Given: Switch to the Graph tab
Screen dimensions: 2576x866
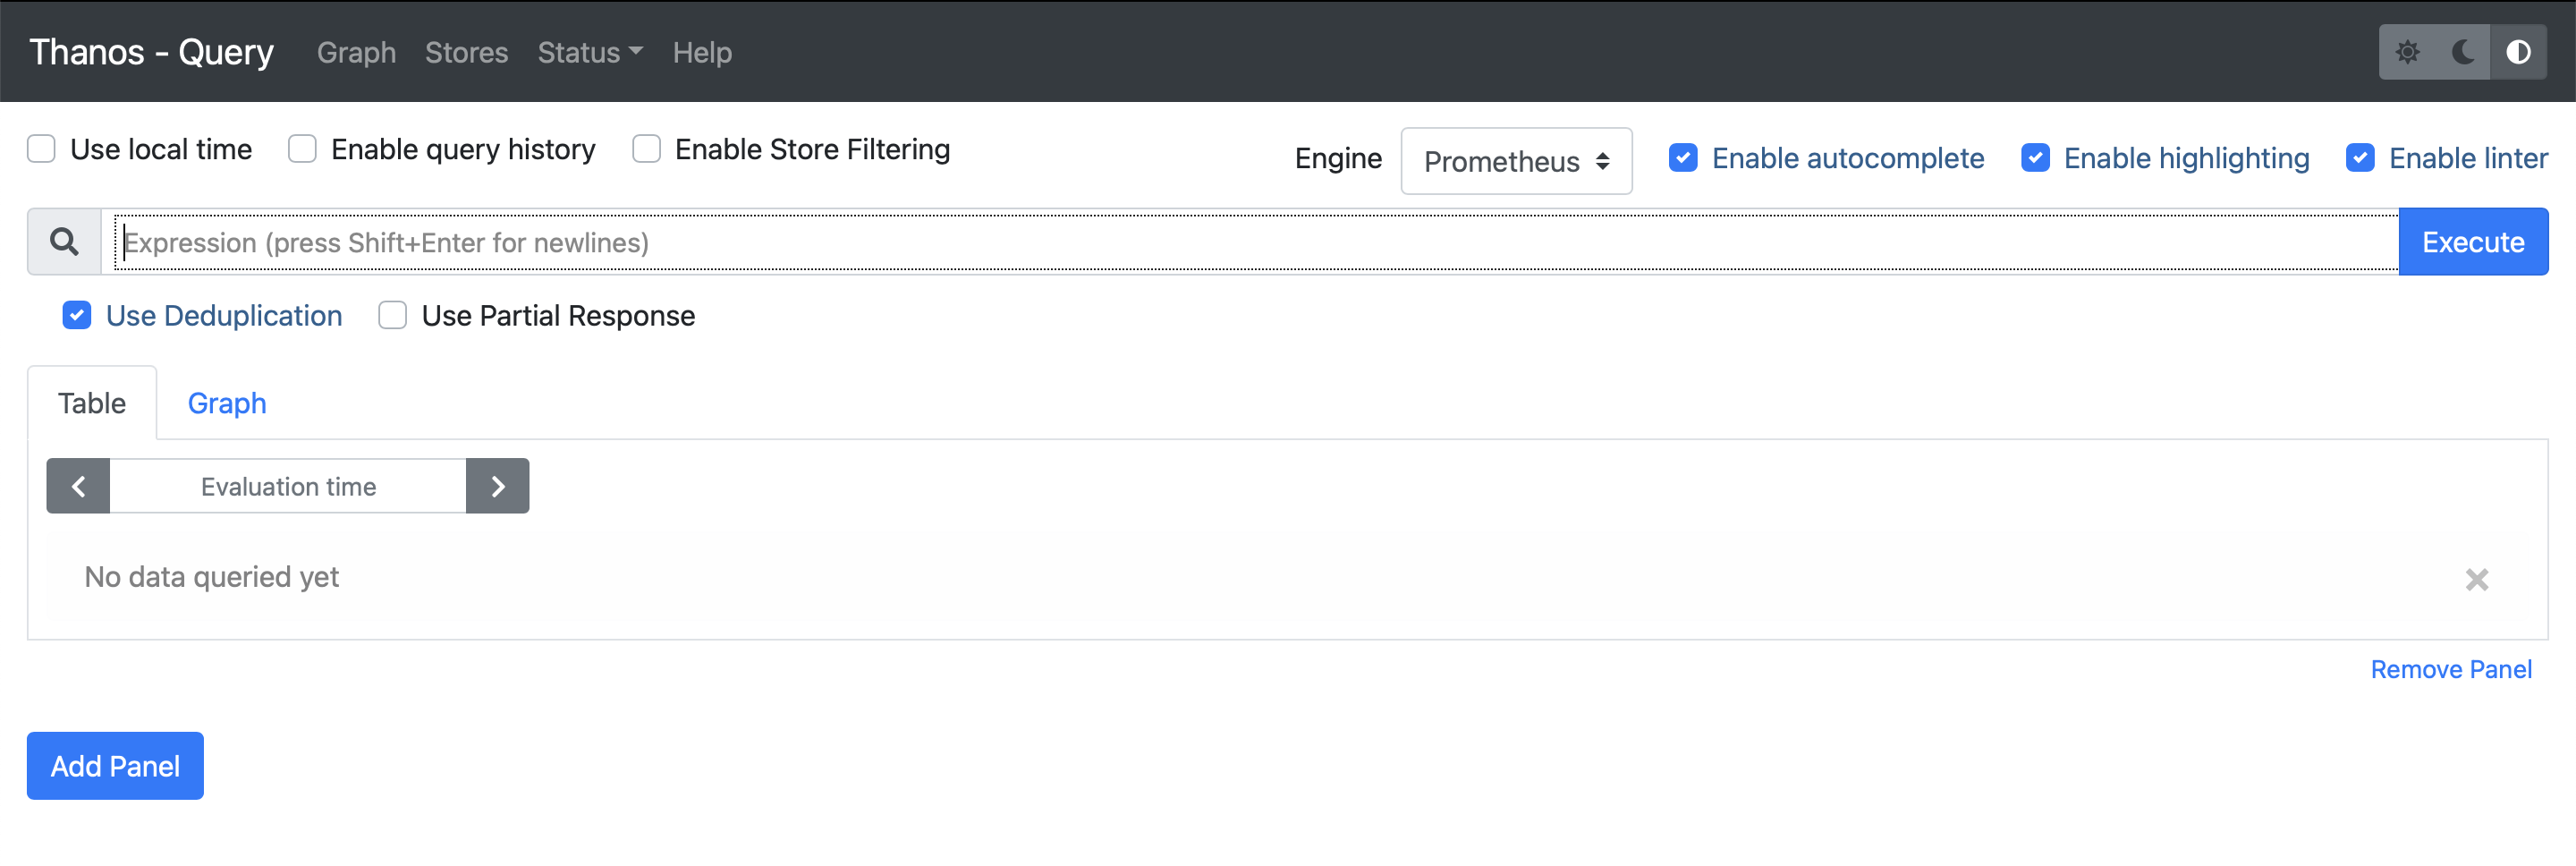Looking at the screenshot, I should [x=226, y=403].
